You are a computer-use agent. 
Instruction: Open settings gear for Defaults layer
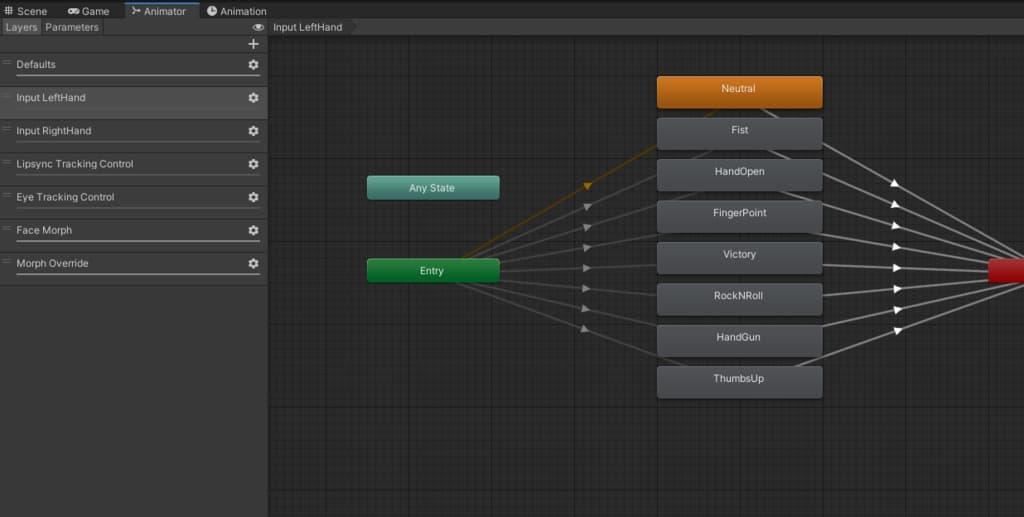click(253, 65)
